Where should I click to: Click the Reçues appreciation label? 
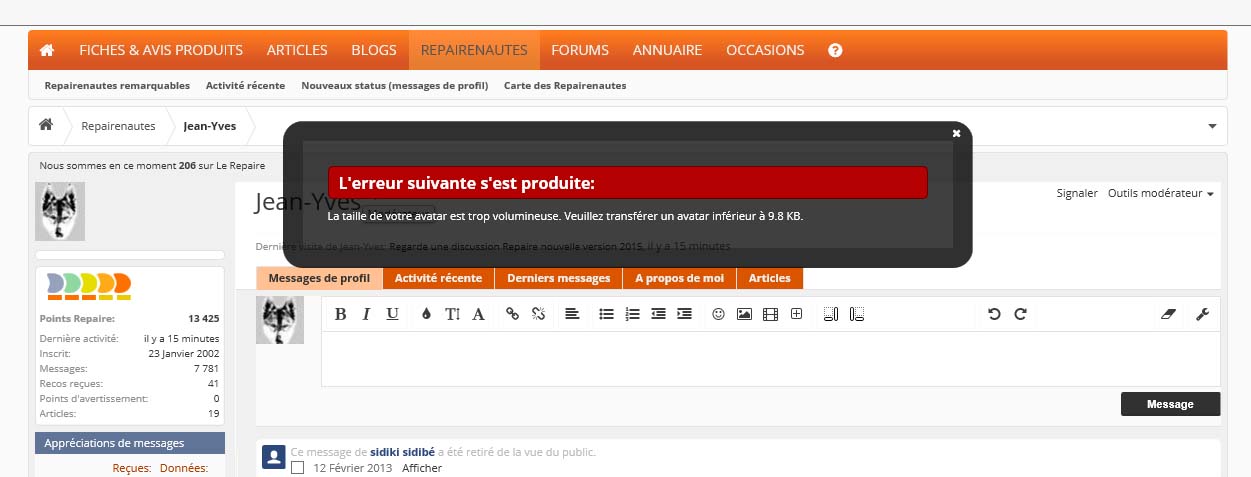131,468
